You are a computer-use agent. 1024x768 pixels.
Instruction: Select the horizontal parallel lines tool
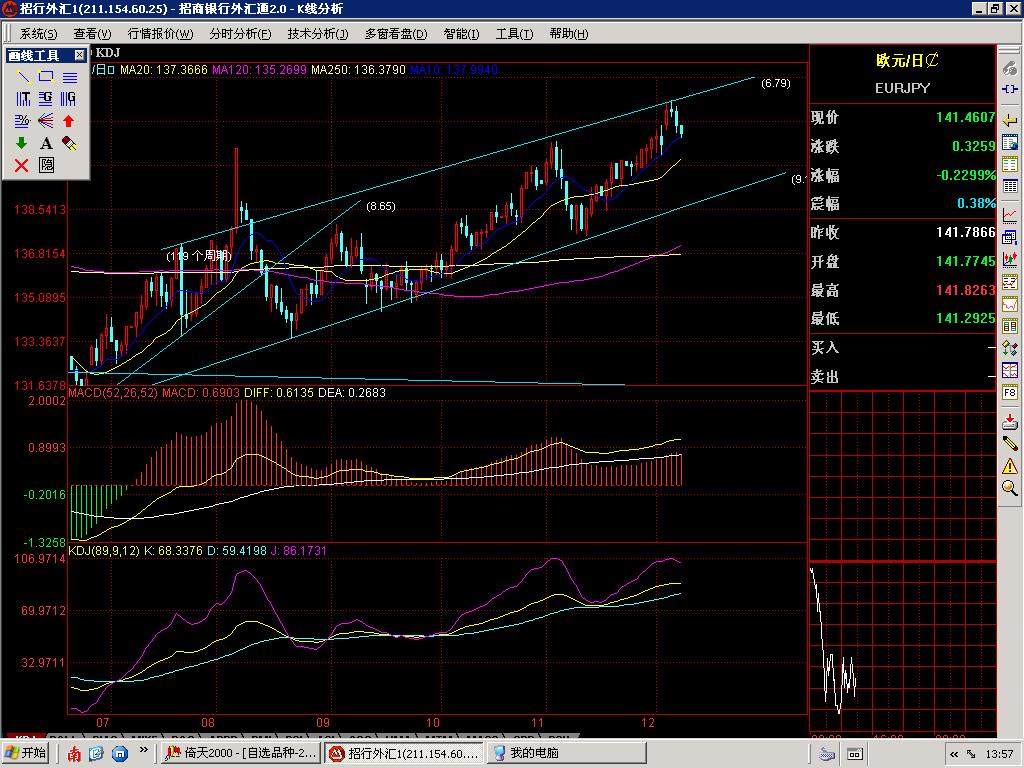coord(69,77)
